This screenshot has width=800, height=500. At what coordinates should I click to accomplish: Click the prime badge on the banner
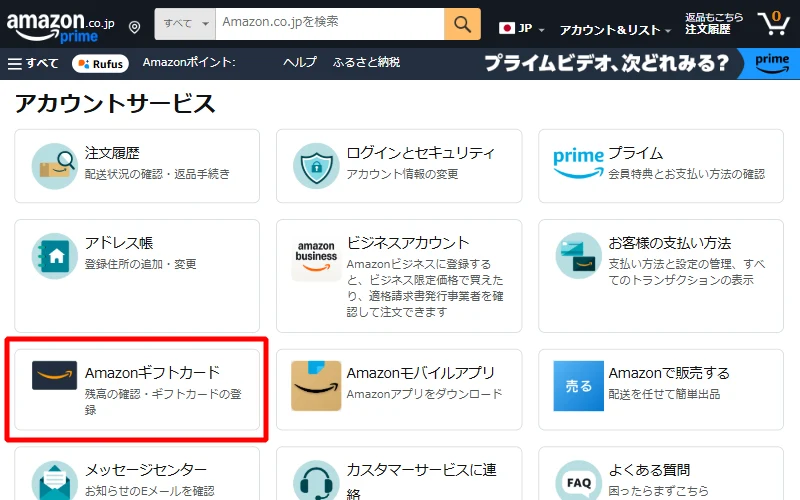click(772, 64)
